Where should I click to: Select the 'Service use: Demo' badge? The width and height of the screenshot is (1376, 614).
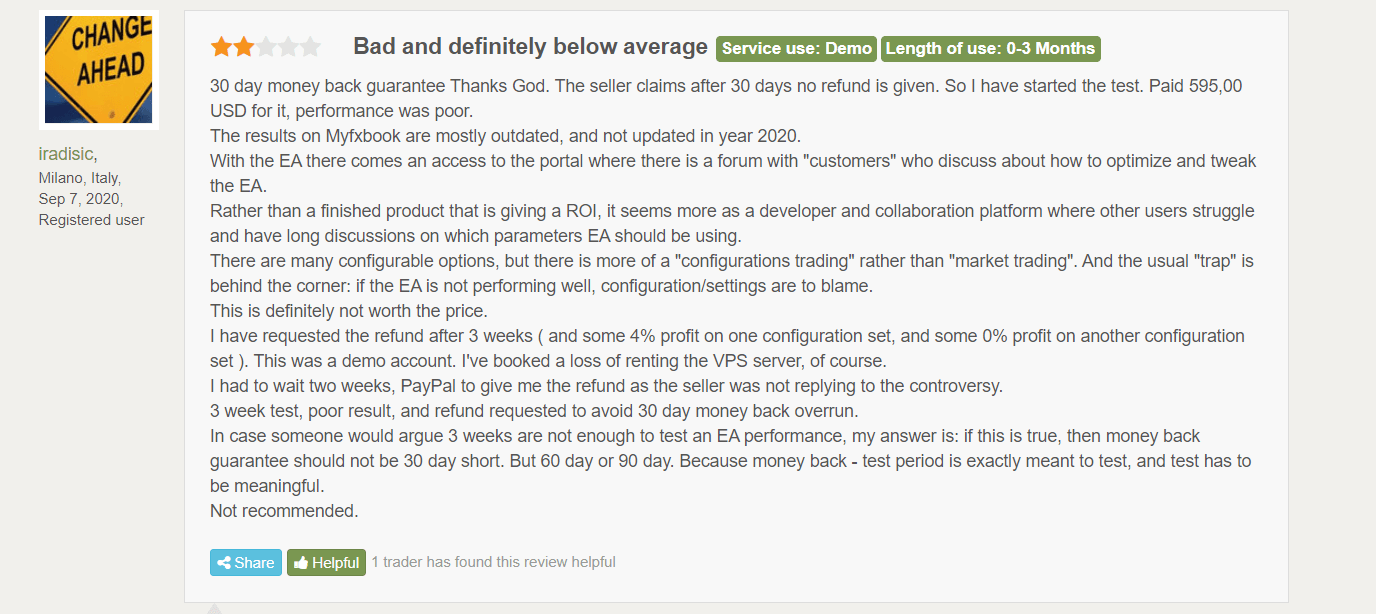tap(797, 48)
